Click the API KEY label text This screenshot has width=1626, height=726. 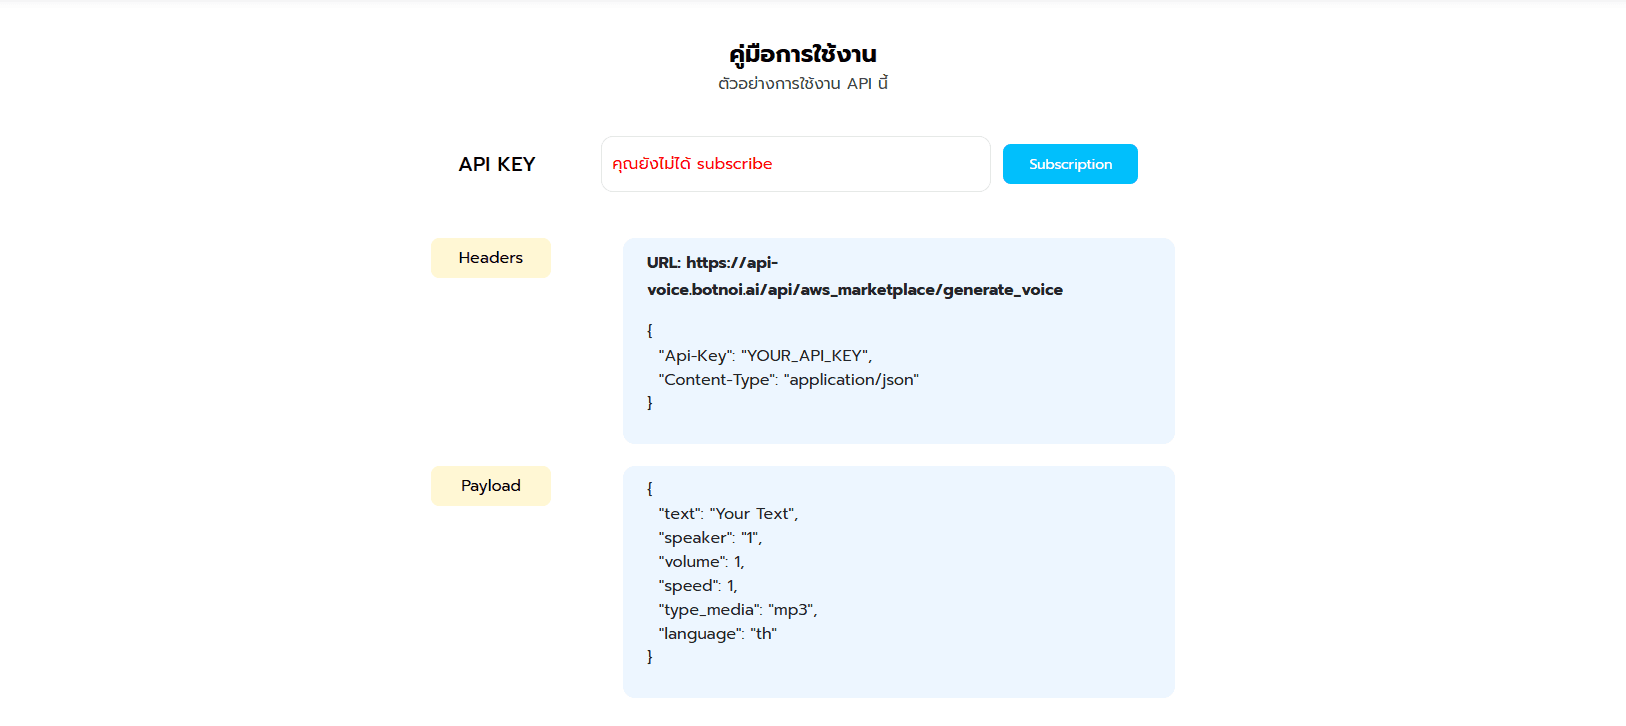point(497,164)
